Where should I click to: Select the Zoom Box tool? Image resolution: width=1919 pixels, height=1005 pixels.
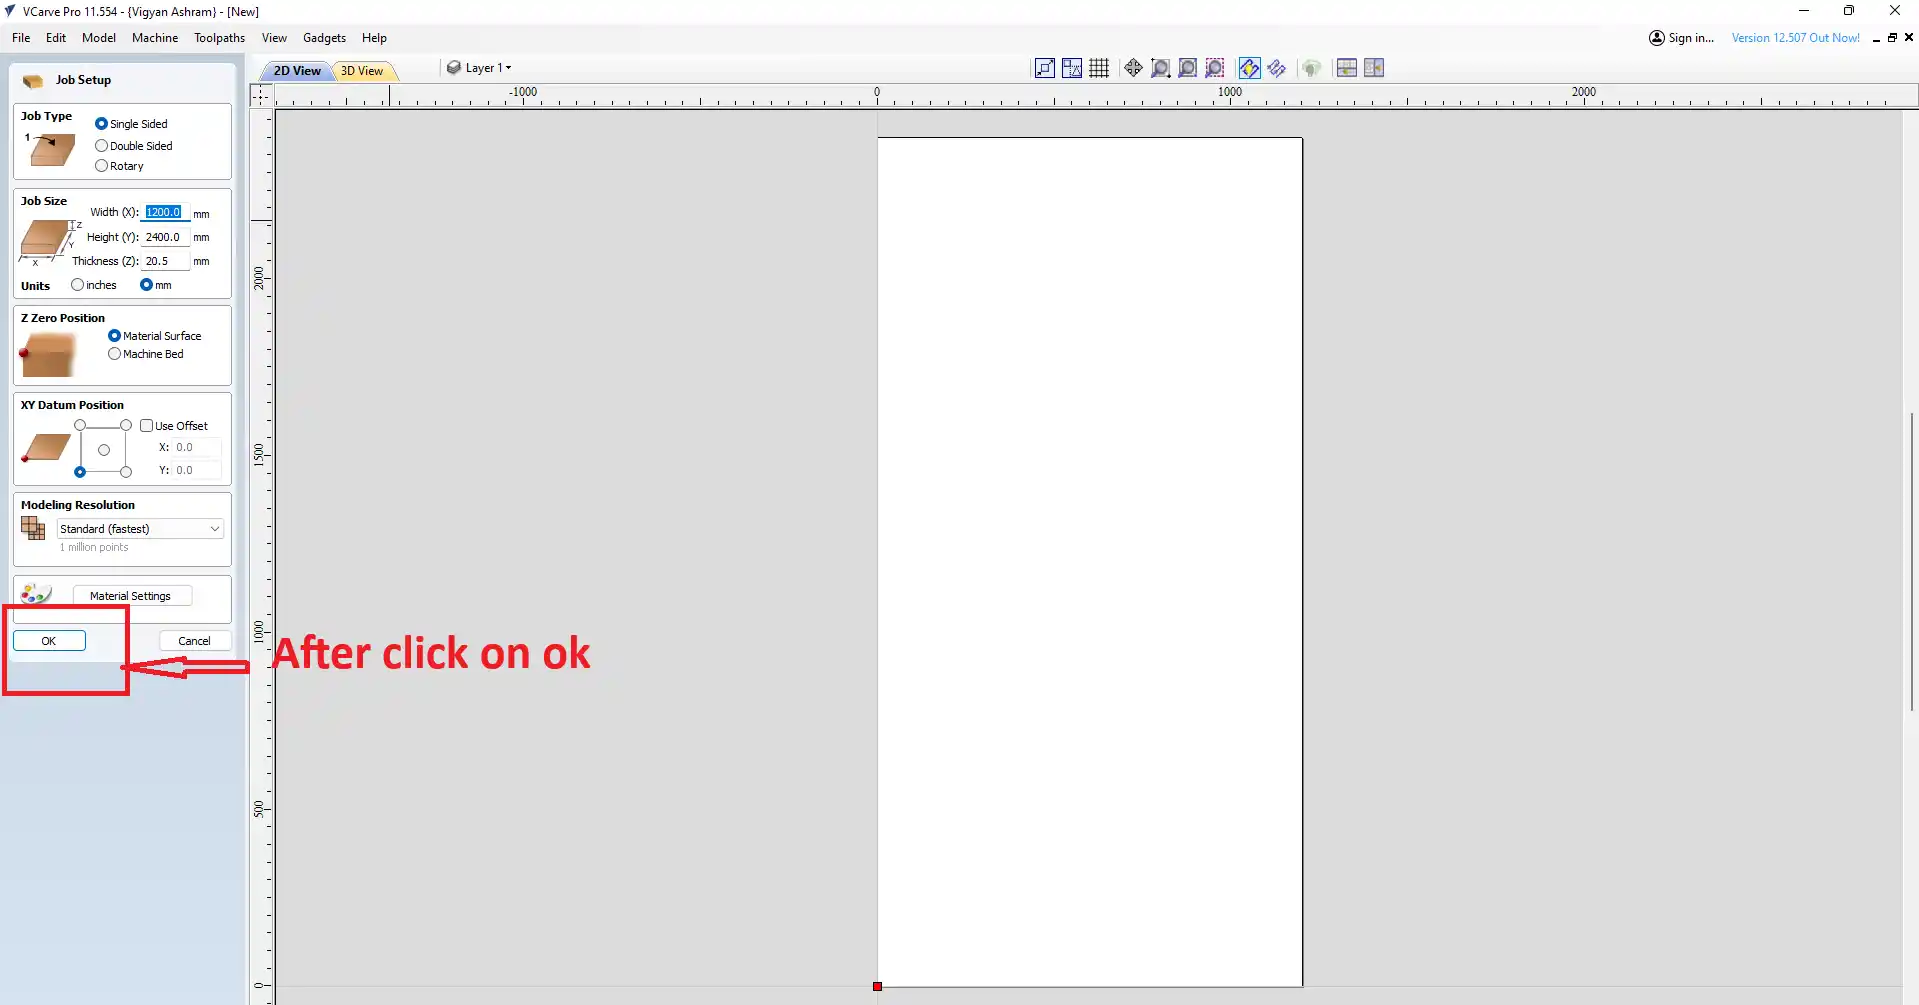(x=1160, y=68)
